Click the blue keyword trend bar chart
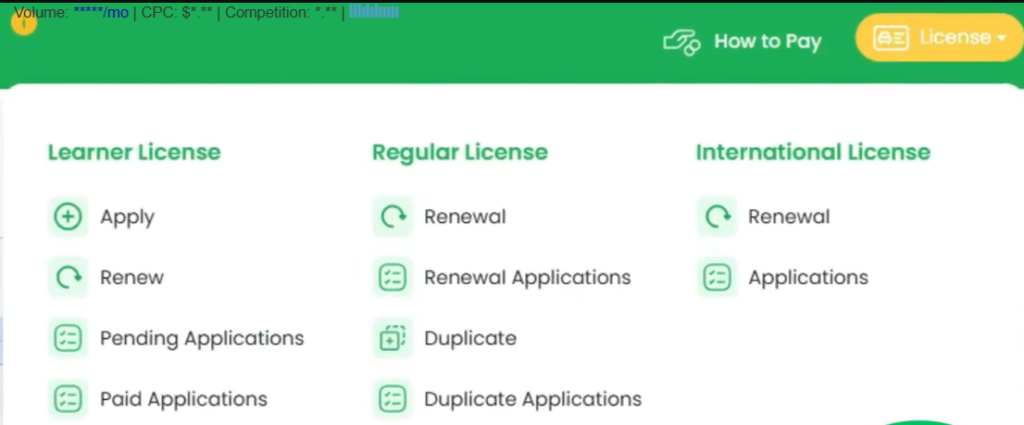The height and width of the screenshot is (425, 1024). 374,12
